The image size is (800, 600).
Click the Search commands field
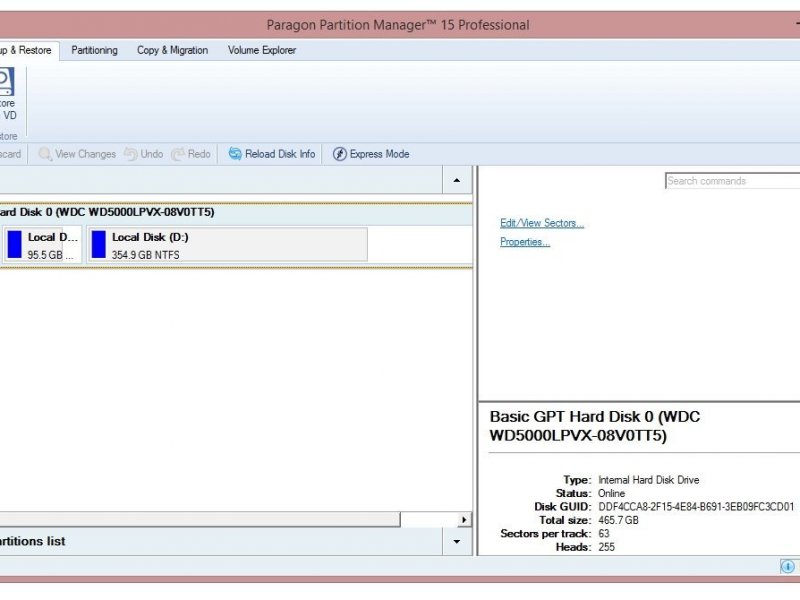click(733, 181)
